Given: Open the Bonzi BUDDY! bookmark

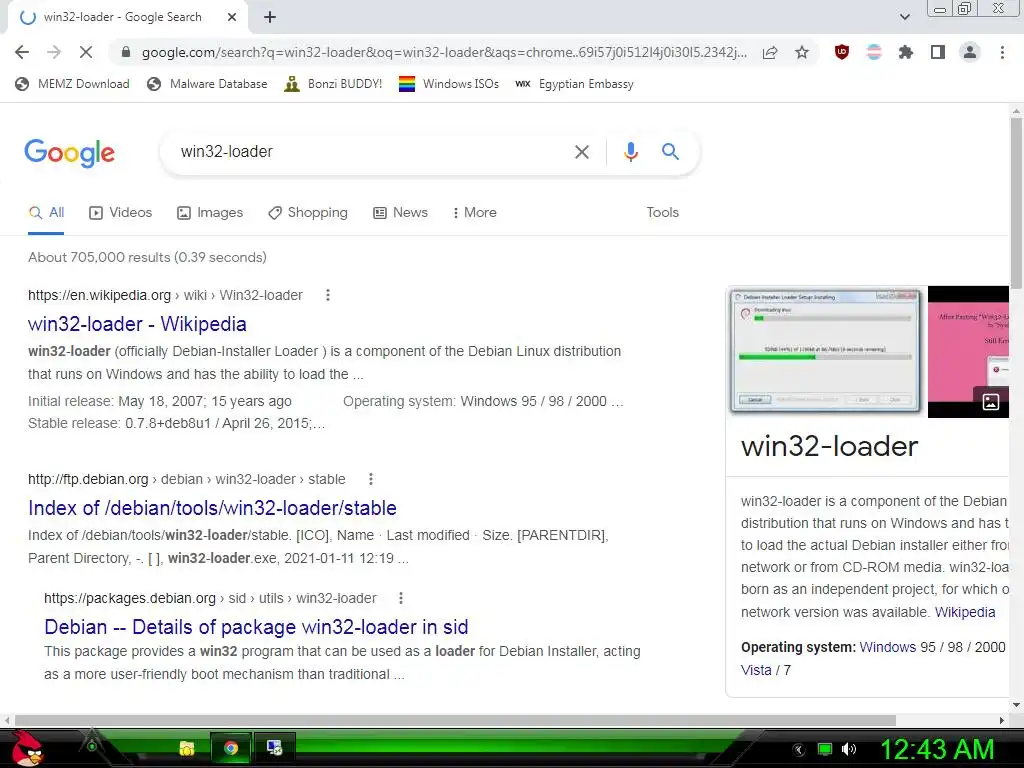Looking at the screenshot, I should 333,84.
